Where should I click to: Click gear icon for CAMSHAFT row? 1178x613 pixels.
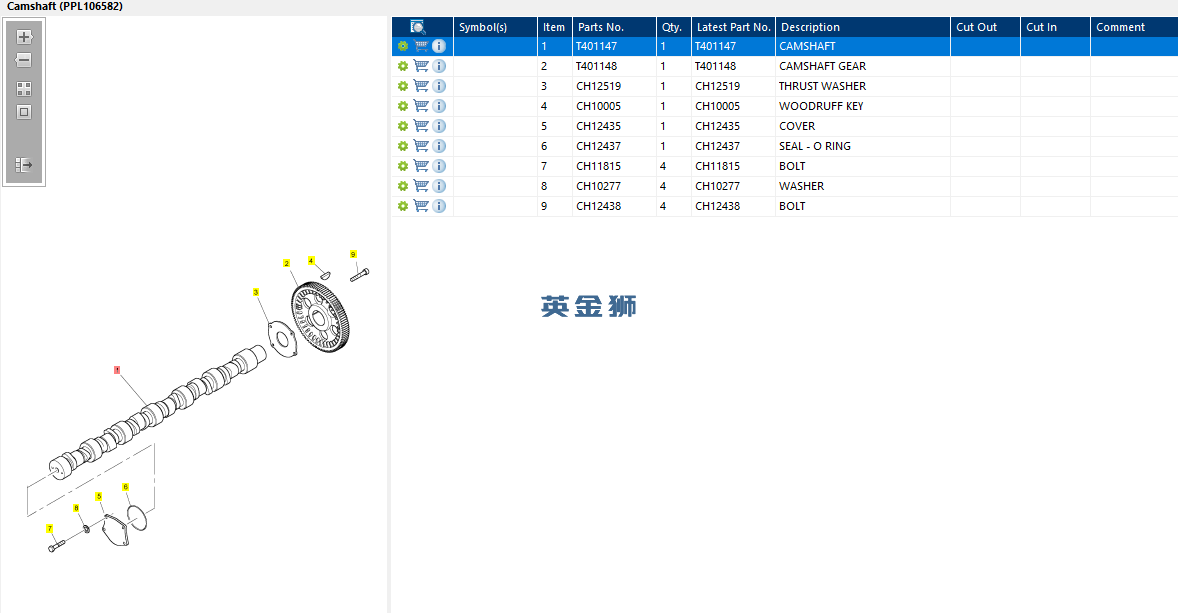(x=403, y=46)
